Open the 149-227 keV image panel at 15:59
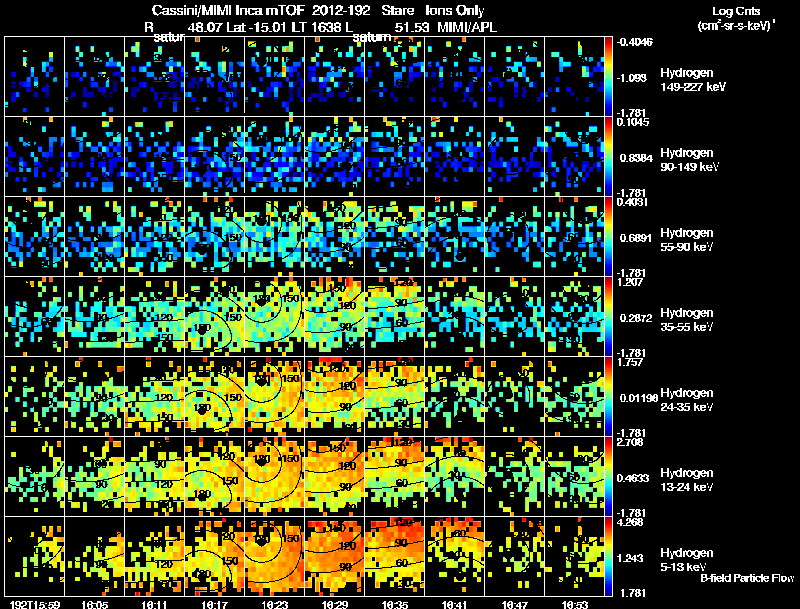800x609 pixels. [x=34, y=76]
